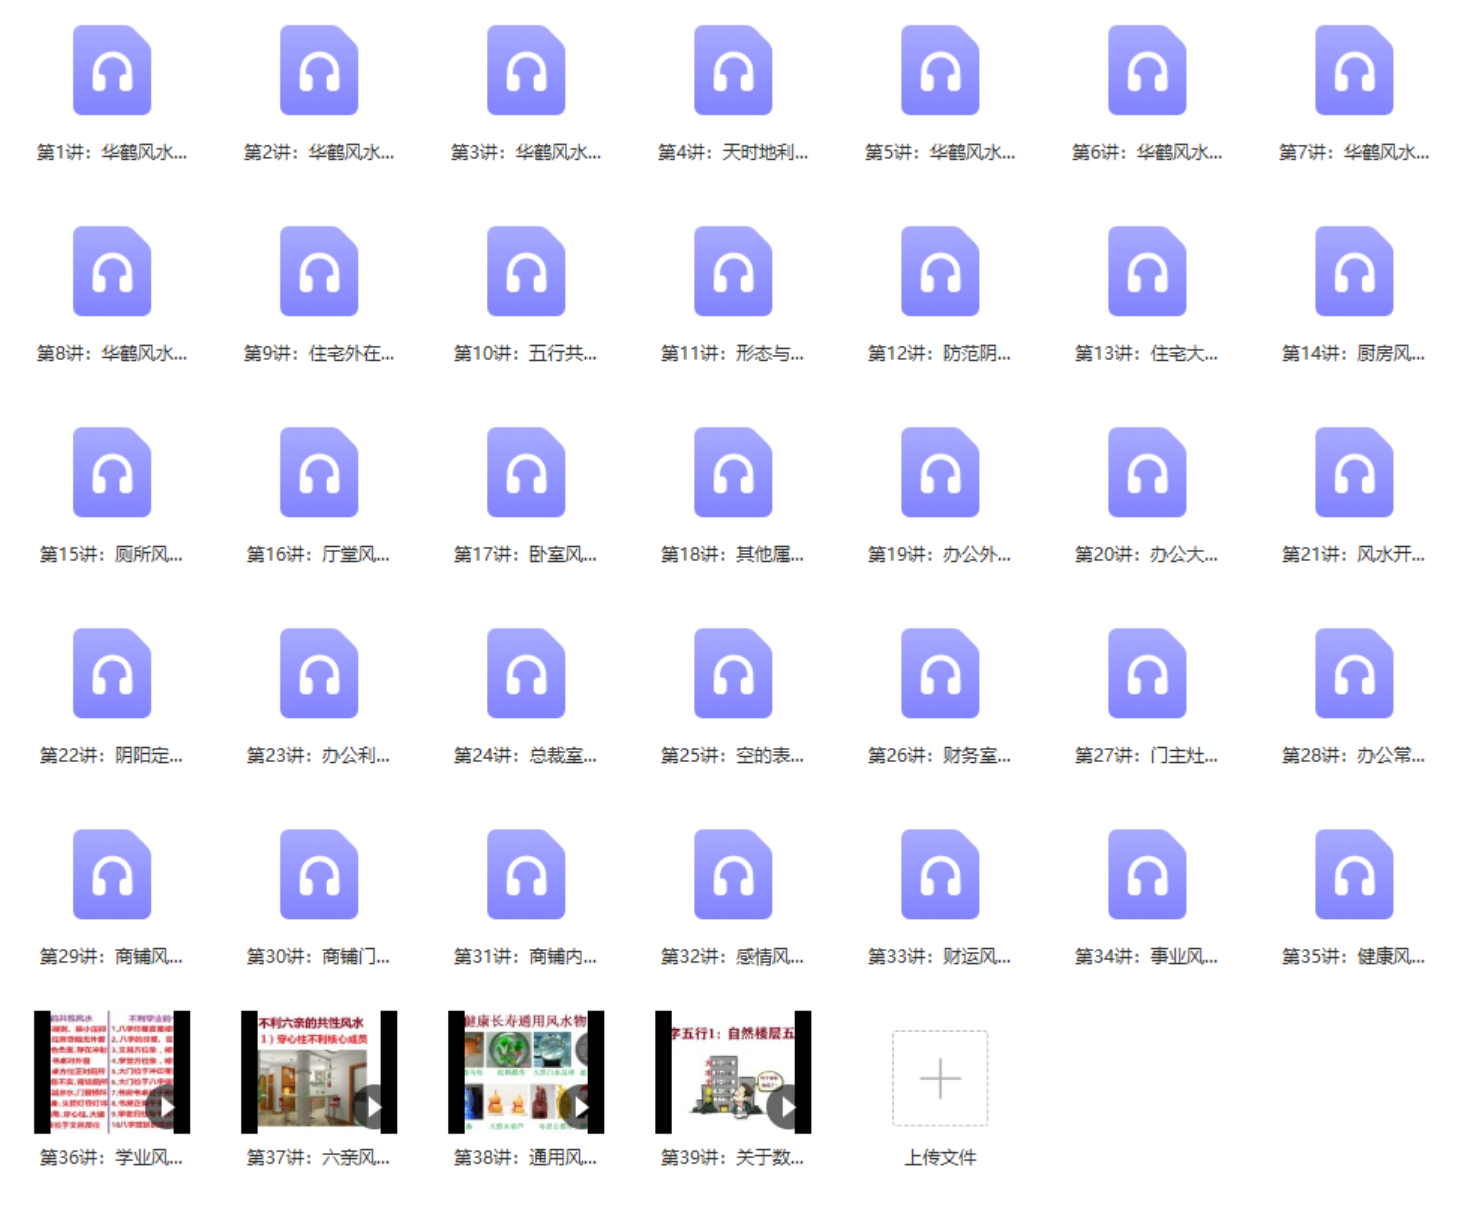Viewport: 1459px width, 1208px height.
Task: Open the 第21讲: 风水开 audio icon
Action: tap(1354, 473)
